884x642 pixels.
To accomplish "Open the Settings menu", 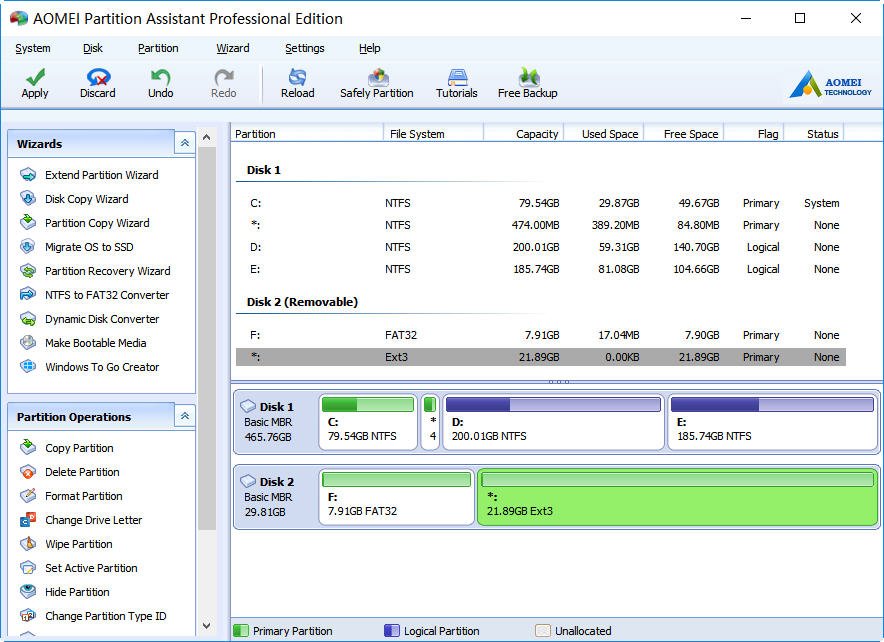I will [304, 48].
